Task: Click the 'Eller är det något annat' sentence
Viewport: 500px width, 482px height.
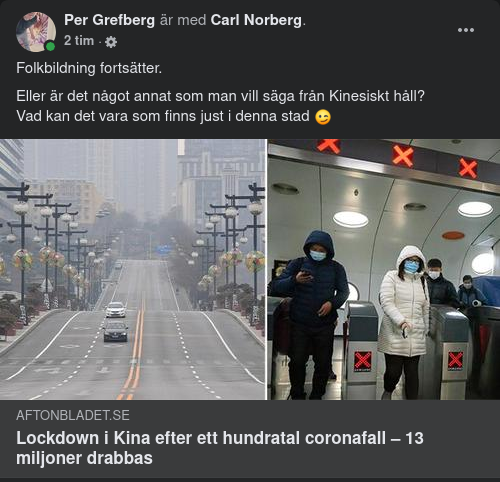Action: coord(220,96)
